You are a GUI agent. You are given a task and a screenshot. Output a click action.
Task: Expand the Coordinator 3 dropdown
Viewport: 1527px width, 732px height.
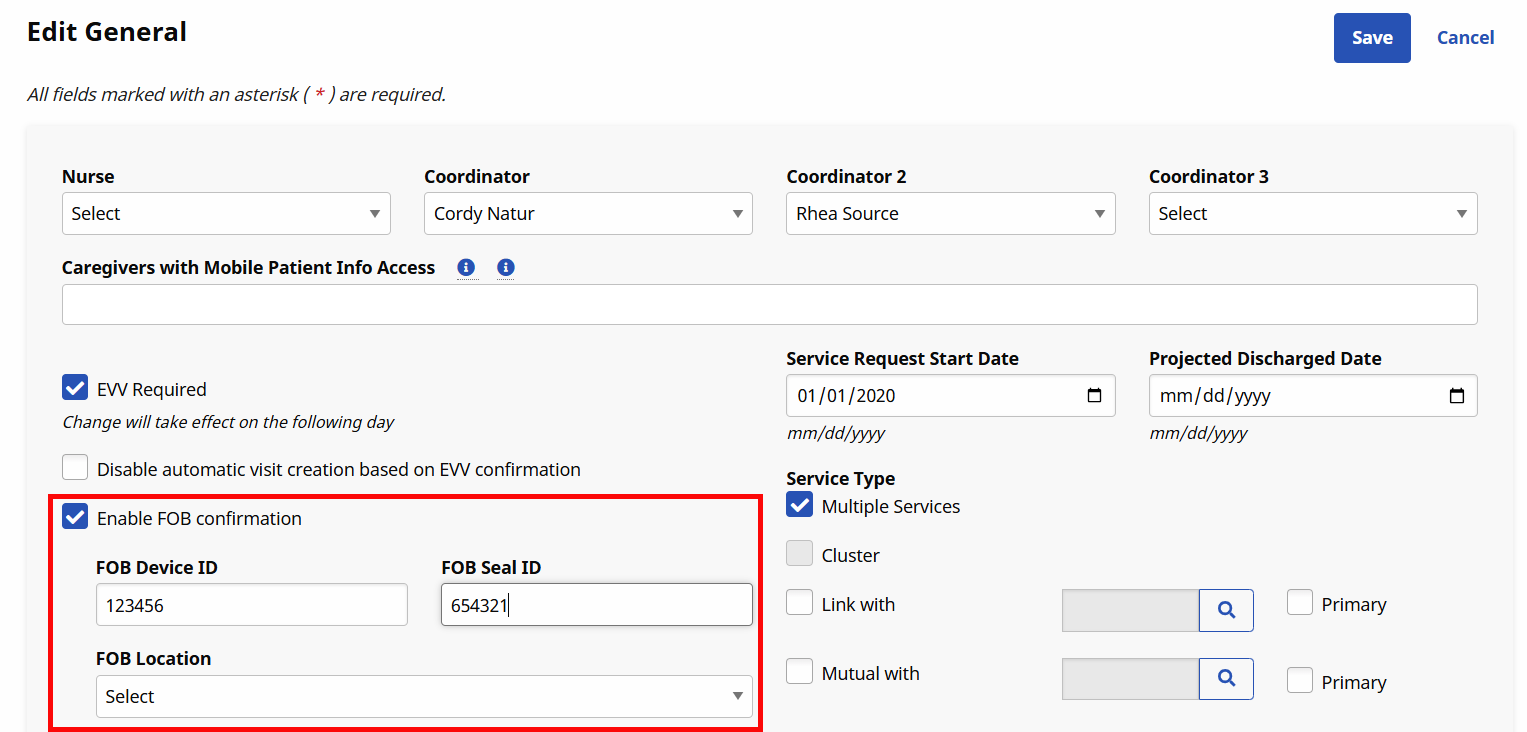tap(1312, 213)
